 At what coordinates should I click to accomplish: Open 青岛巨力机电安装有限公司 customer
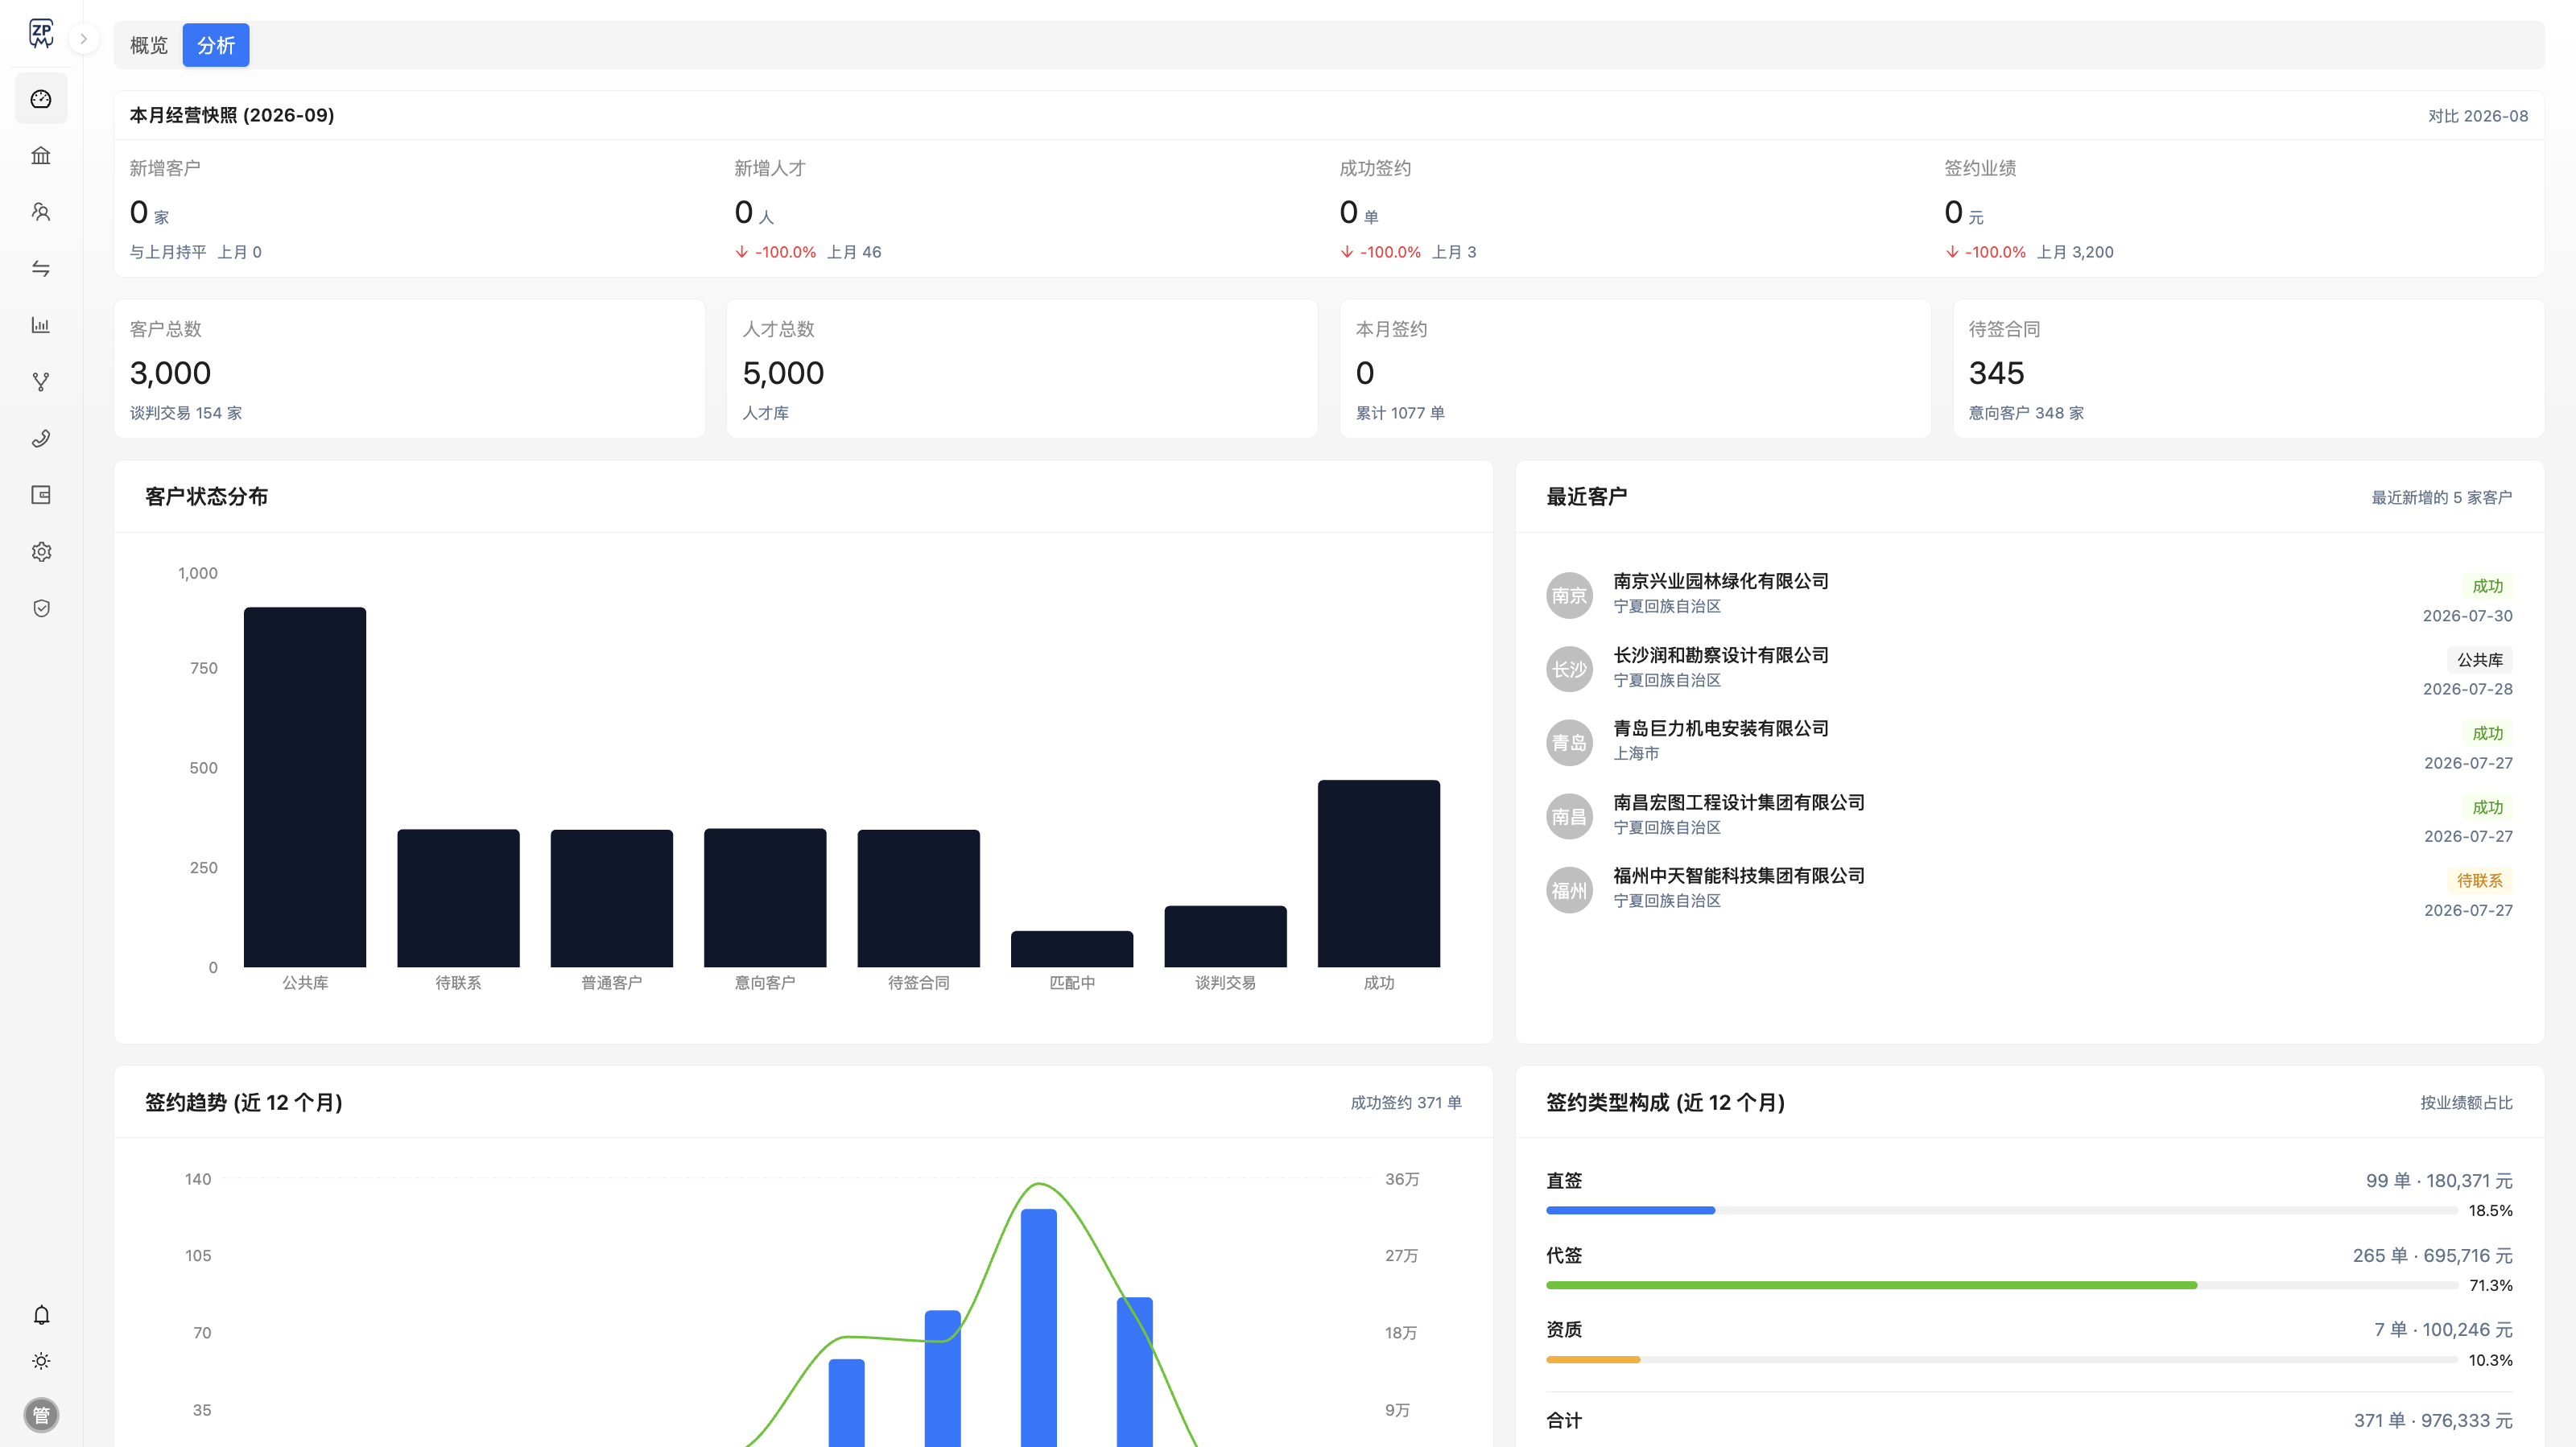[1721, 728]
